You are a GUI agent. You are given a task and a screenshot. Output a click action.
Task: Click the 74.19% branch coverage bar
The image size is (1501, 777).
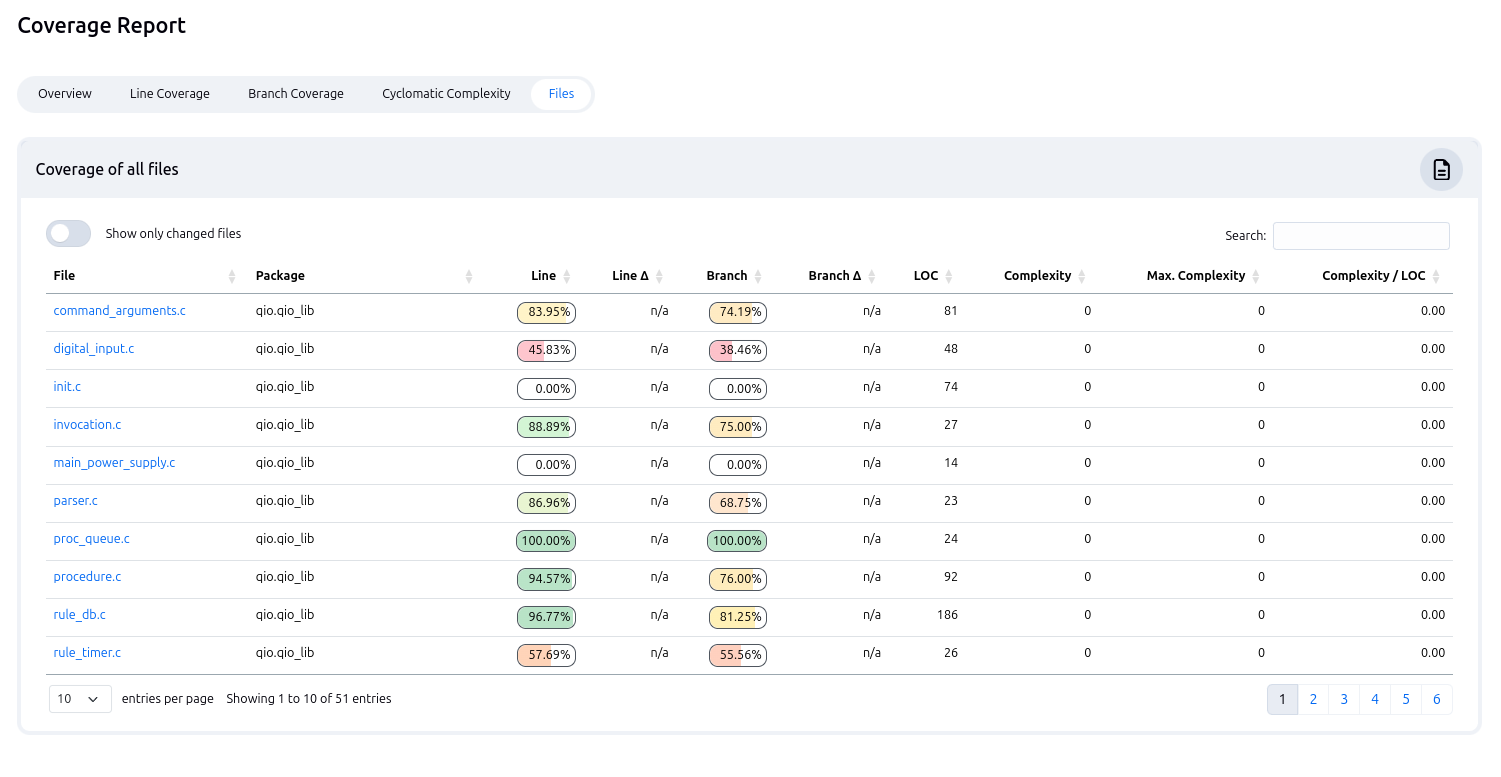(x=737, y=312)
